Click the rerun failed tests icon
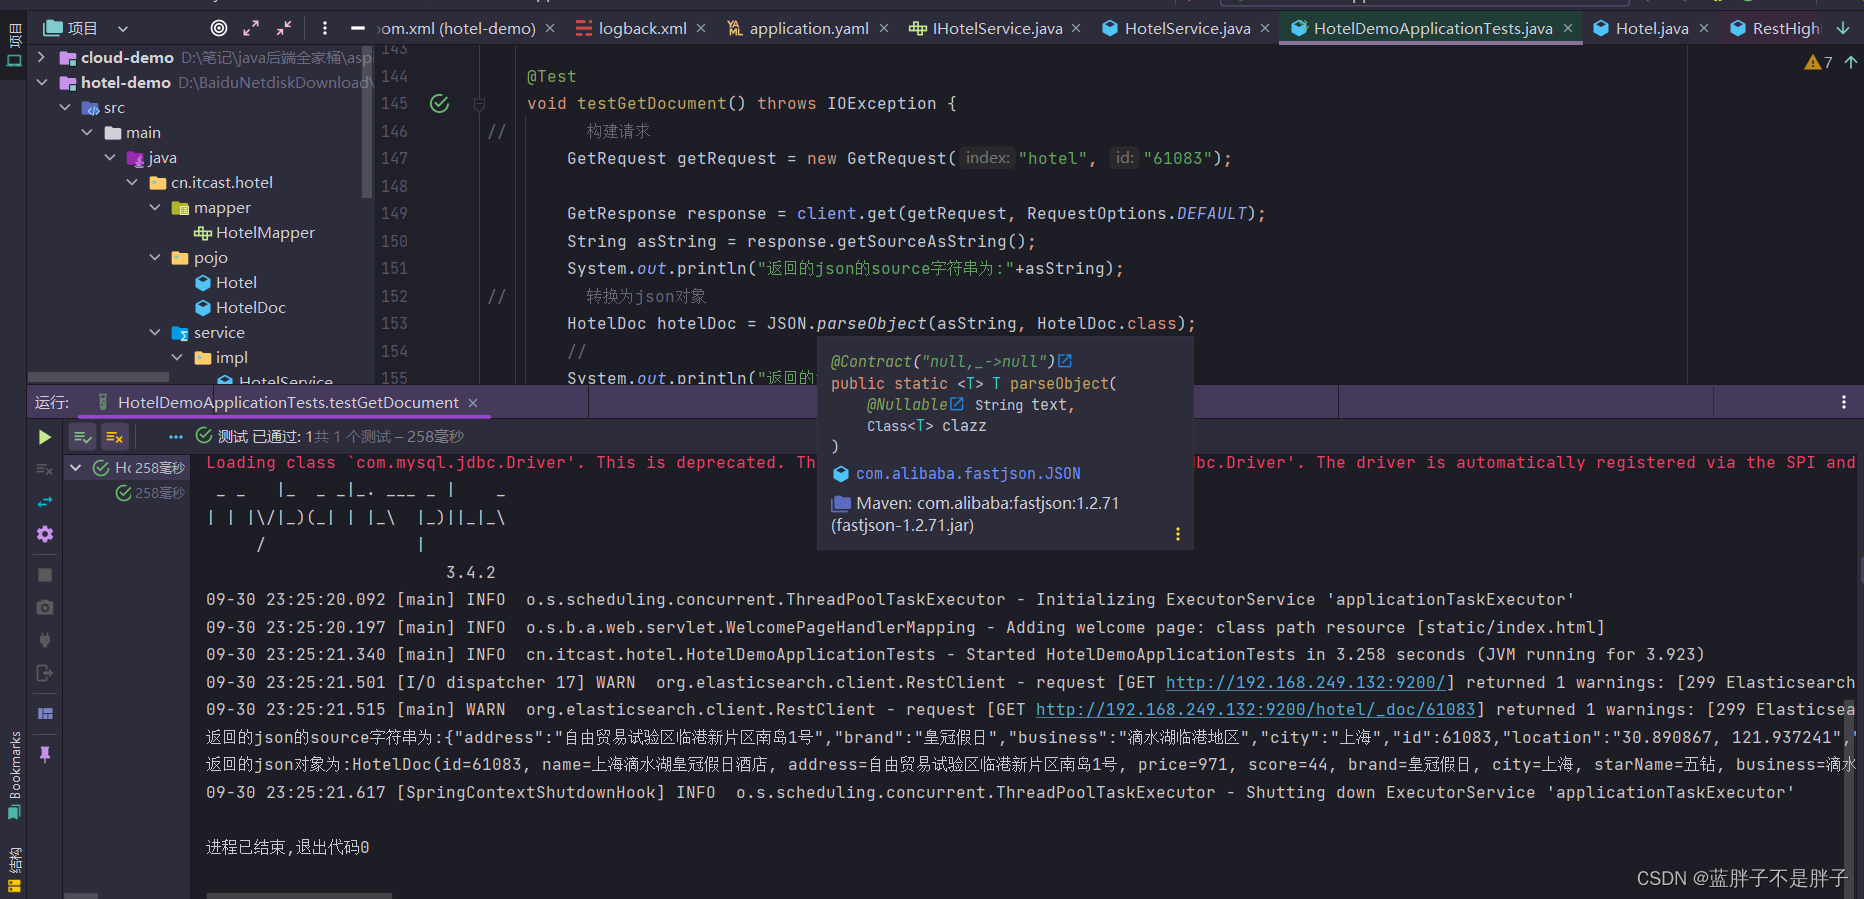The width and height of the screenshot is (1864, 899). [44, 468]
